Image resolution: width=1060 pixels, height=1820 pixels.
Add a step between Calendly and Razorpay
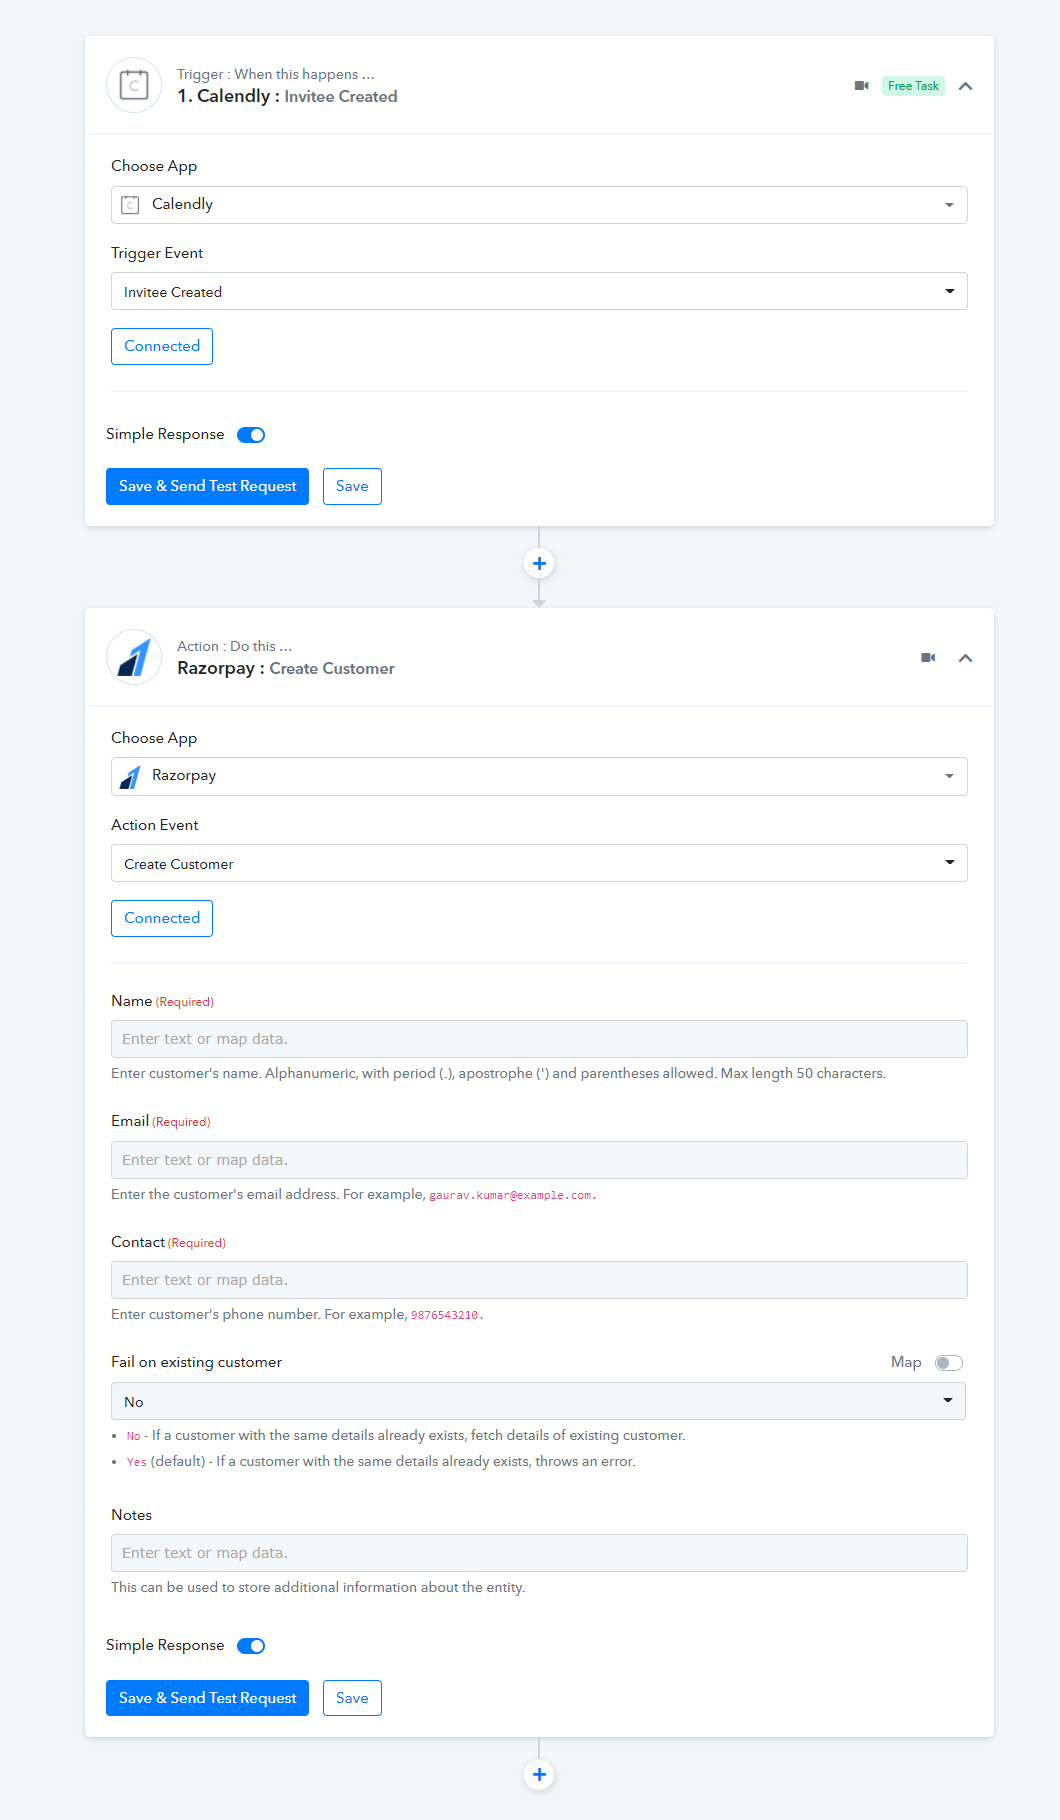(539, 564)
